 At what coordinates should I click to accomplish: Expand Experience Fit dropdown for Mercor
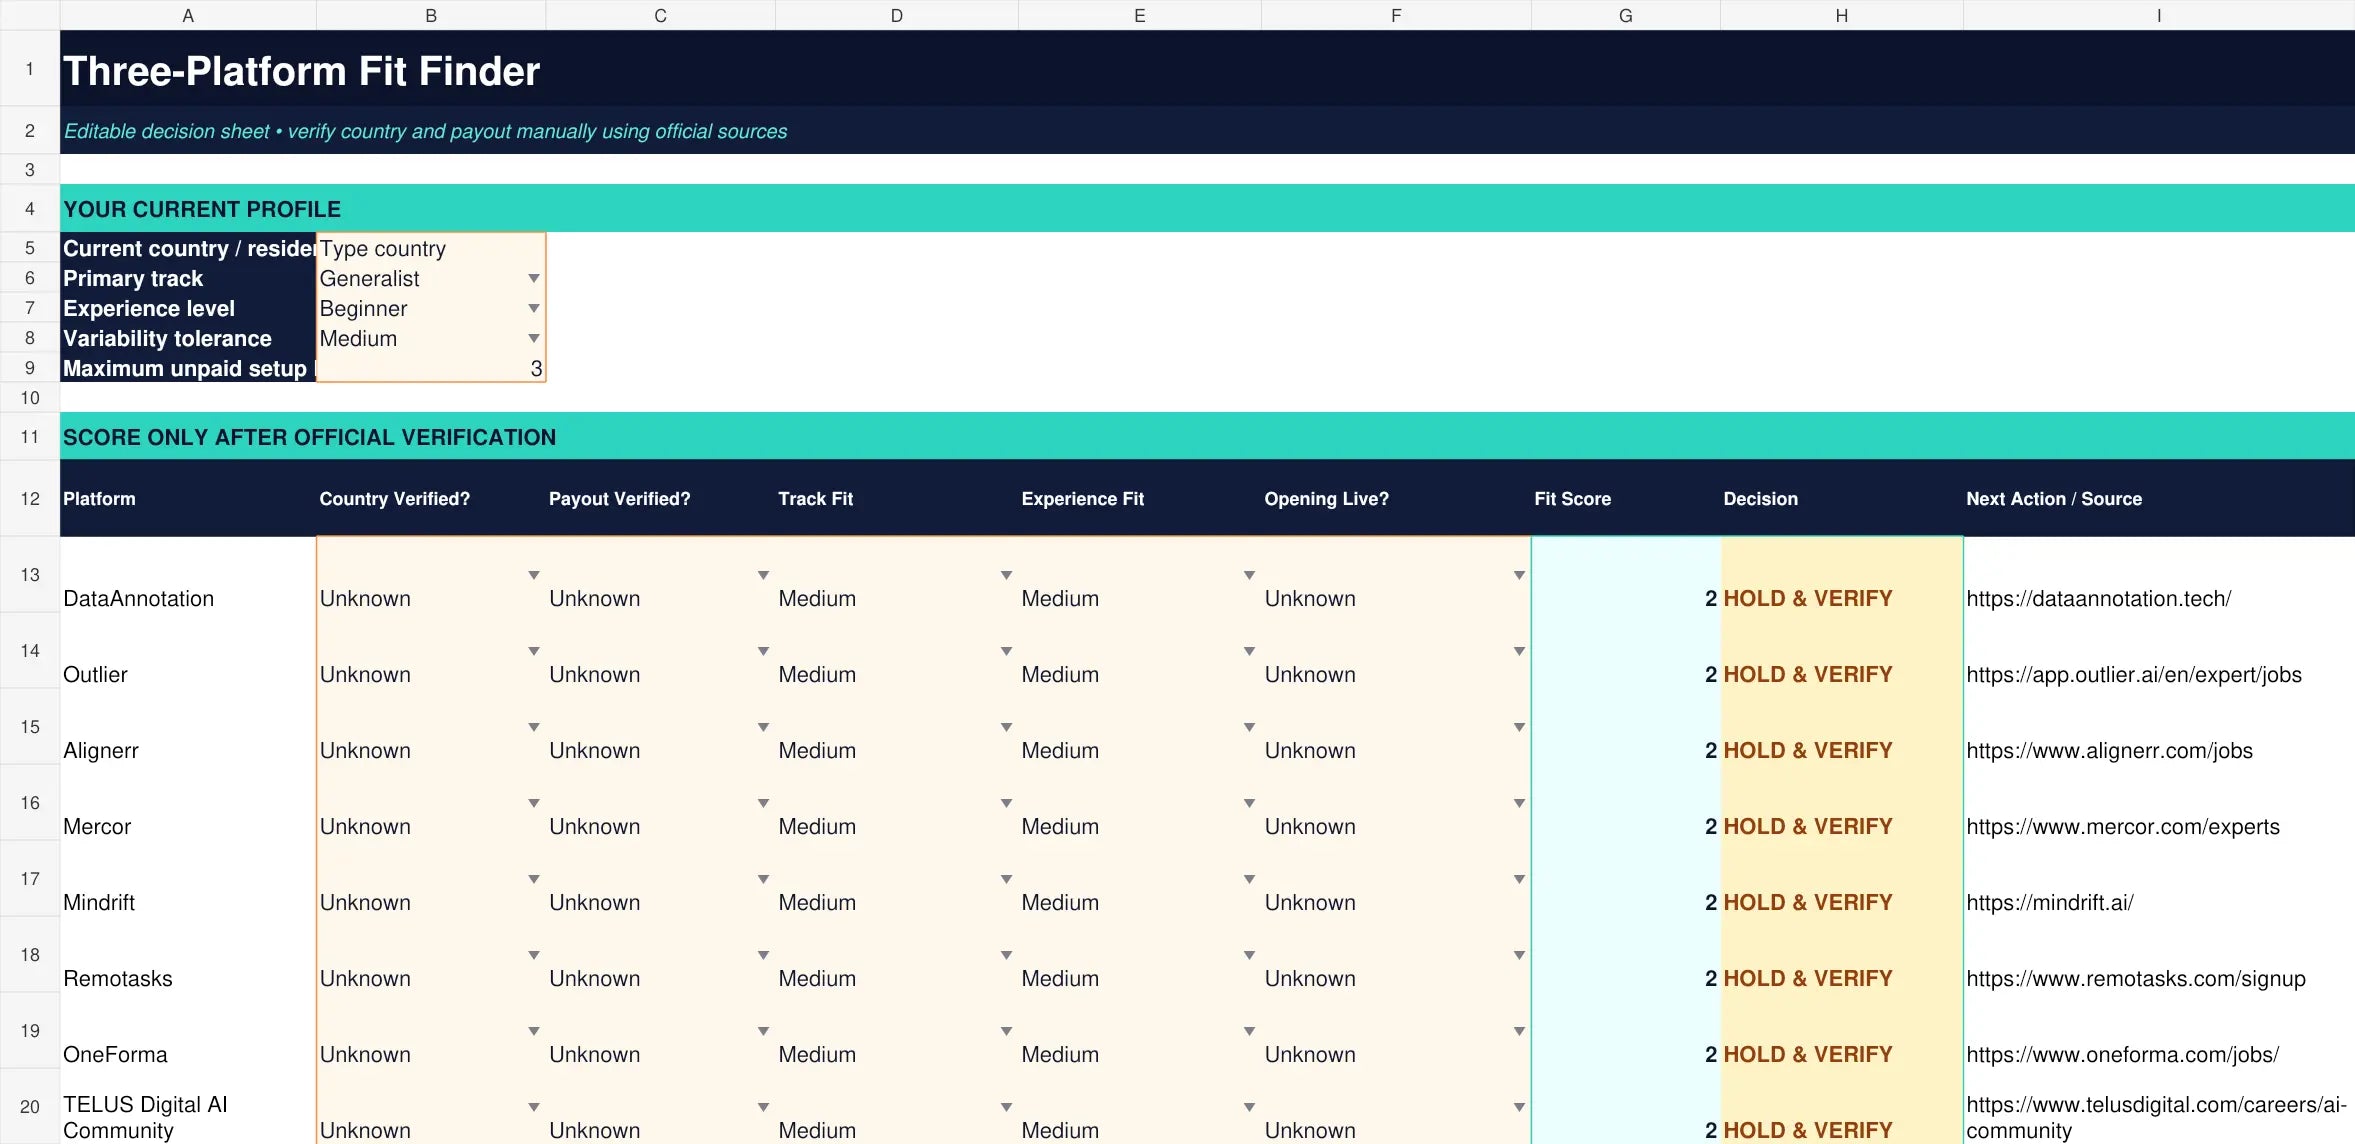[1249, 803]
